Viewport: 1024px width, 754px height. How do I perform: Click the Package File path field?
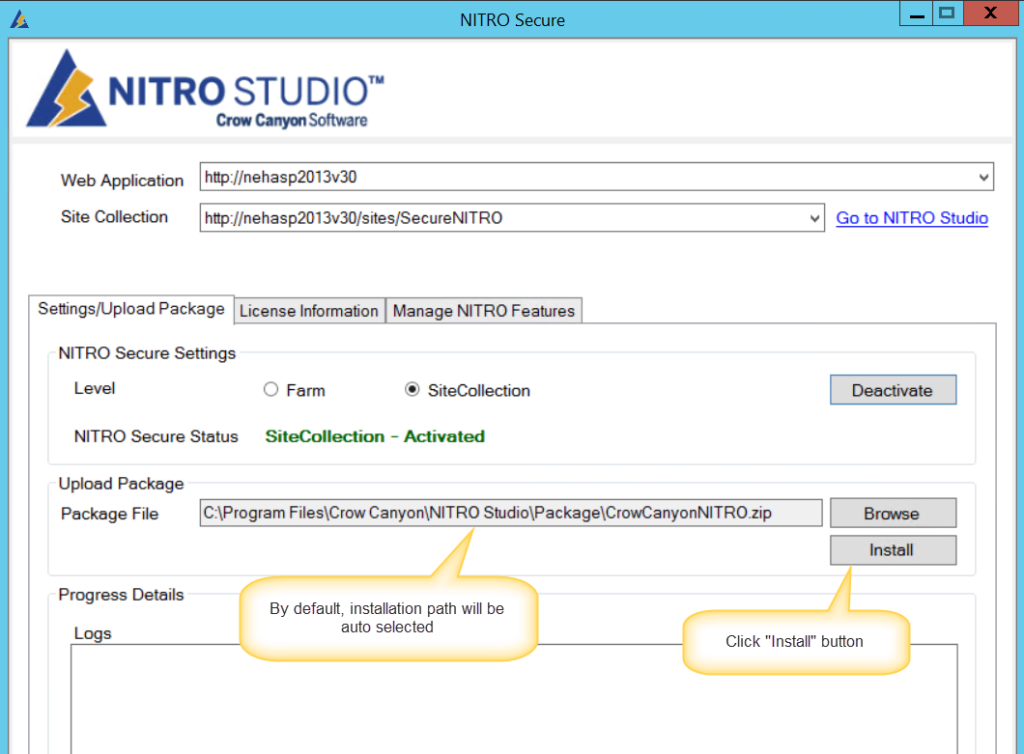(x=510, y=512)
